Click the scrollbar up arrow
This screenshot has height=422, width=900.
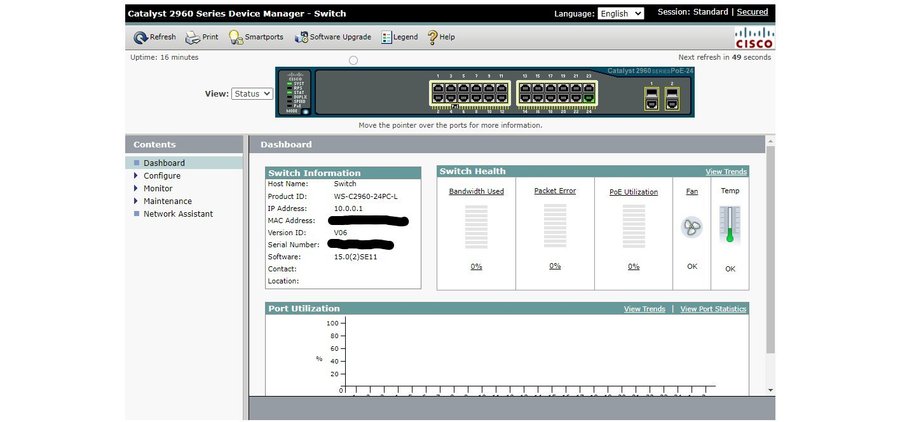point(770,141)
